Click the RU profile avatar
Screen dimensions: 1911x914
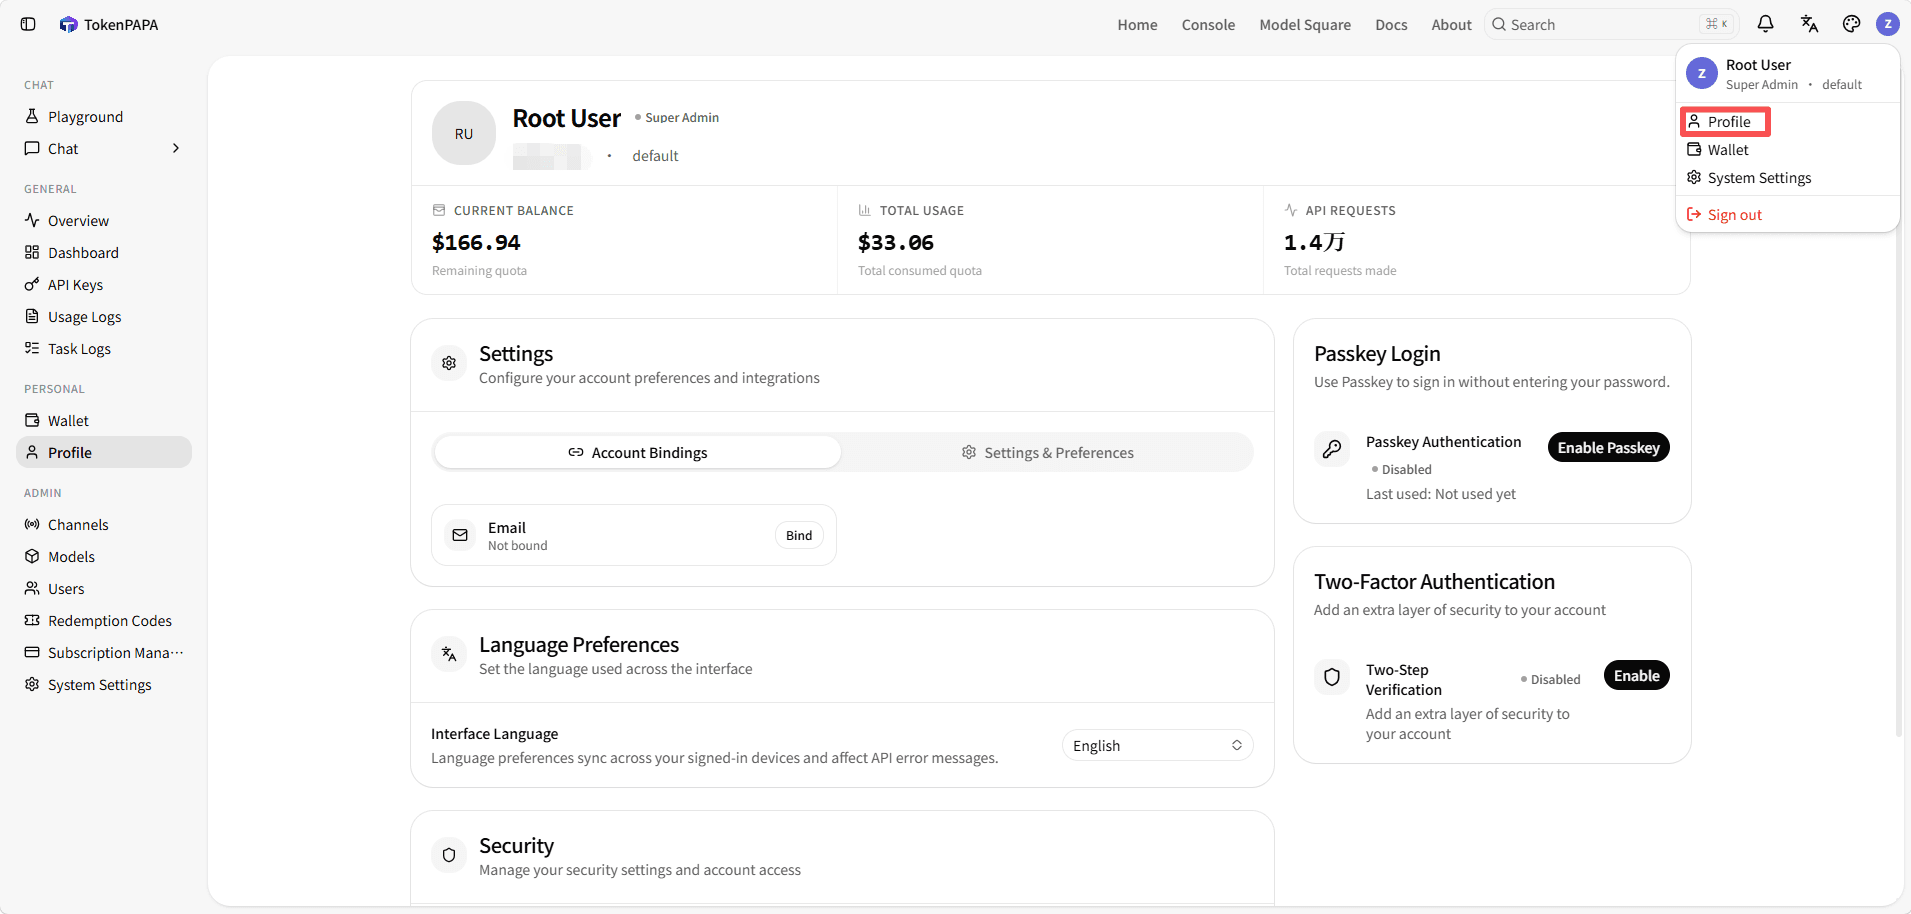click(x=464, y=133)
